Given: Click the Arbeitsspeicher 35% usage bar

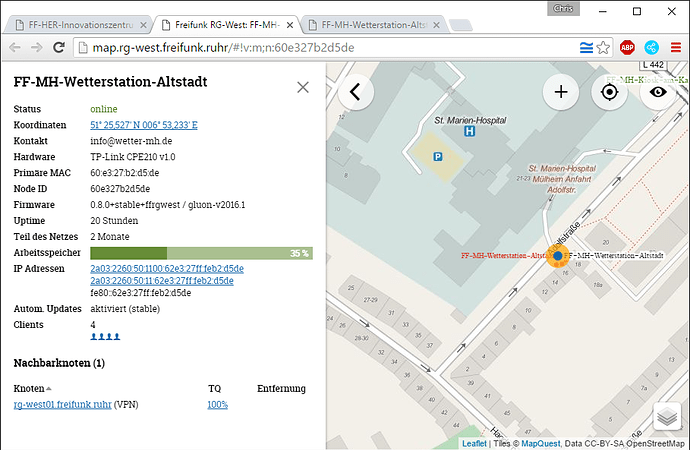Looking at the screenshot, I should coord(202,253).
